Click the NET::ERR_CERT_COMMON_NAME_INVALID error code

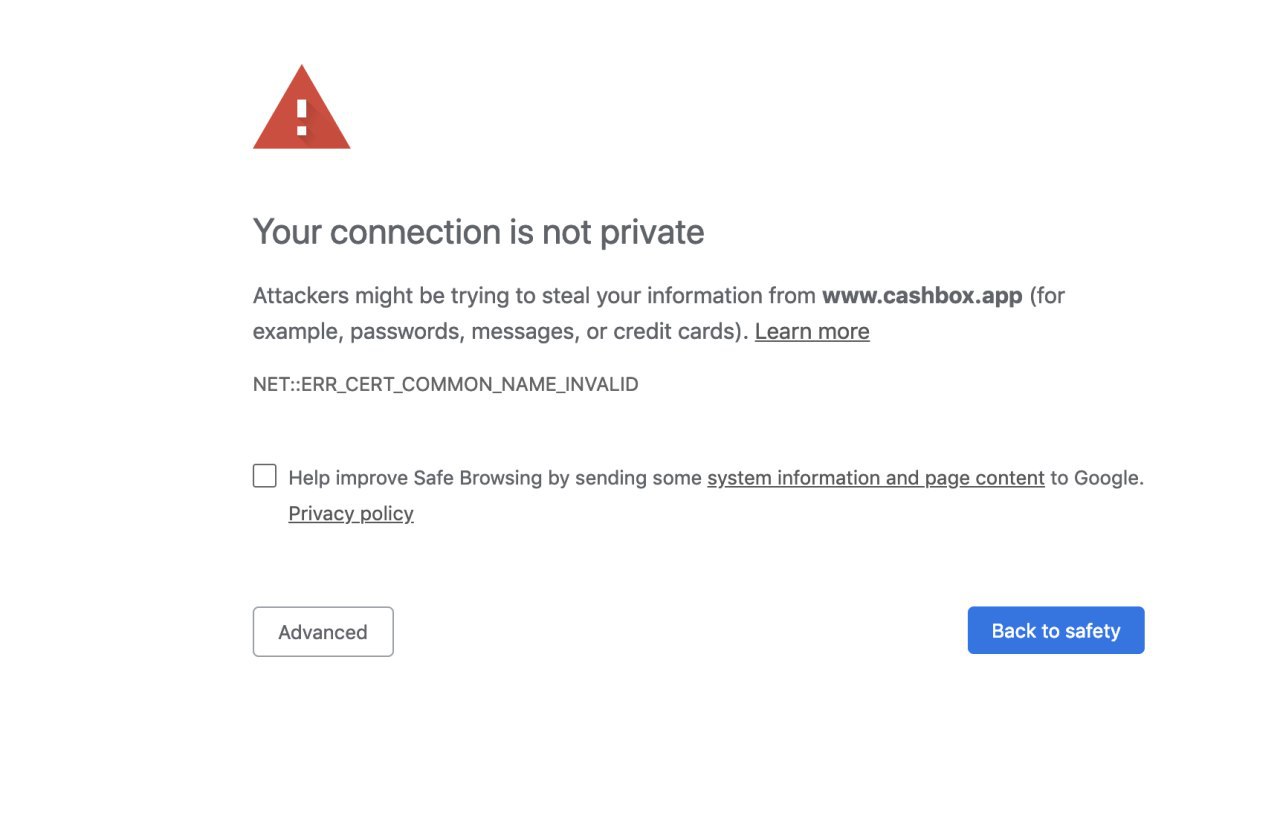tap(445, 385)
